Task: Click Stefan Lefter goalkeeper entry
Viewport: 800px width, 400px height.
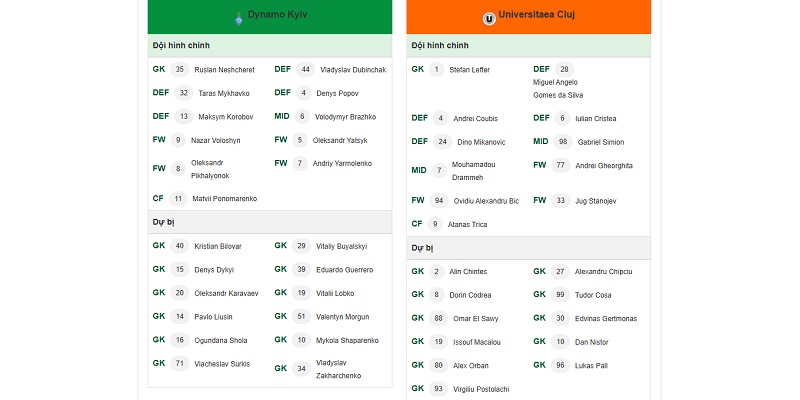Action: click(x=469, y=70)
